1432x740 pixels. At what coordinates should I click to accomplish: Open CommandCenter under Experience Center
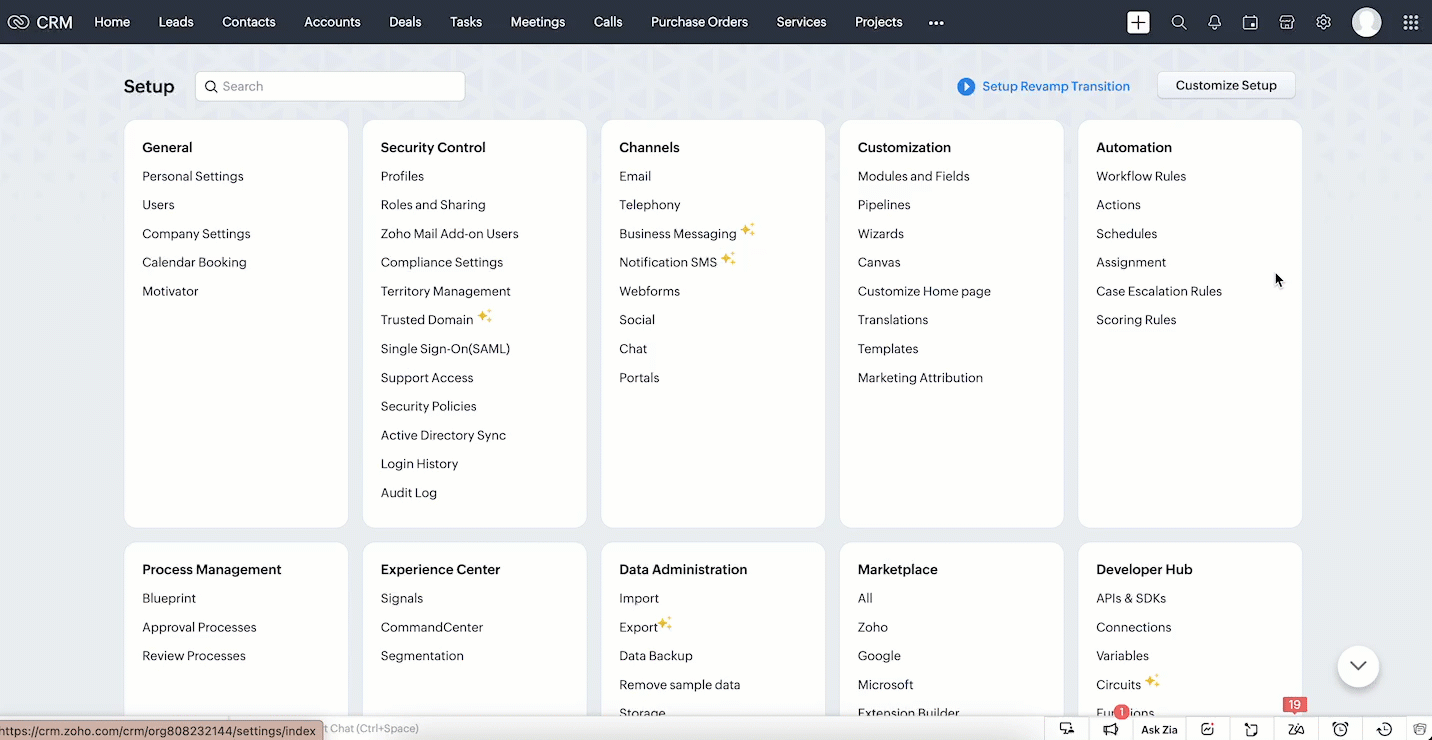point(432,627)
